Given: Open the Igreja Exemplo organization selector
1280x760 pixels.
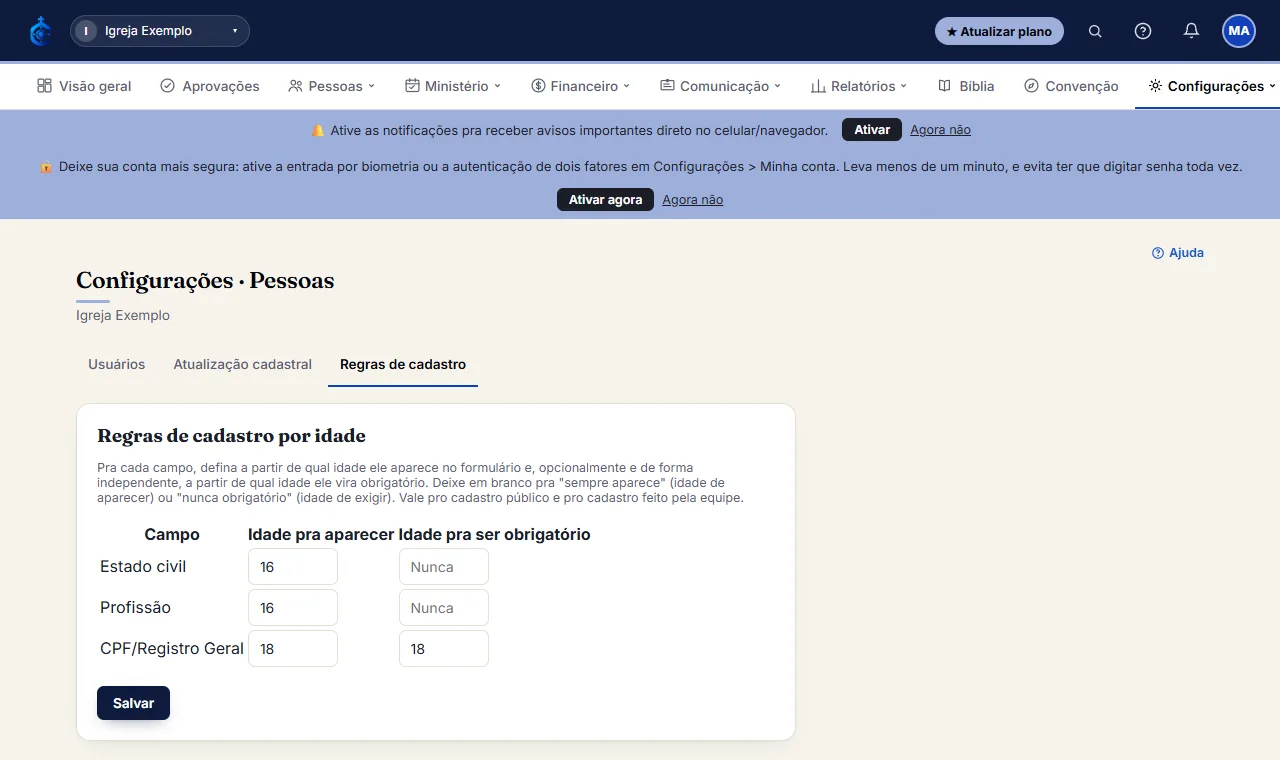Looking at the screenshot, I should pyautogui.click(x=160, y=31).
